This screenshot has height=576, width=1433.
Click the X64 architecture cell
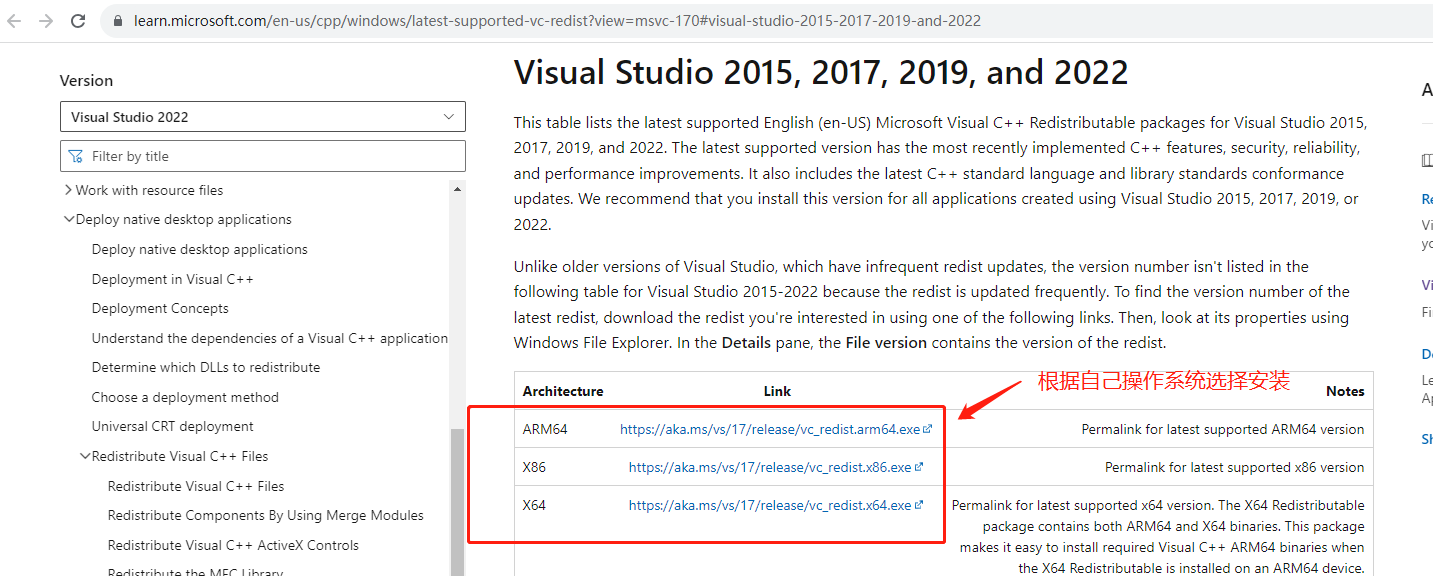534,505
